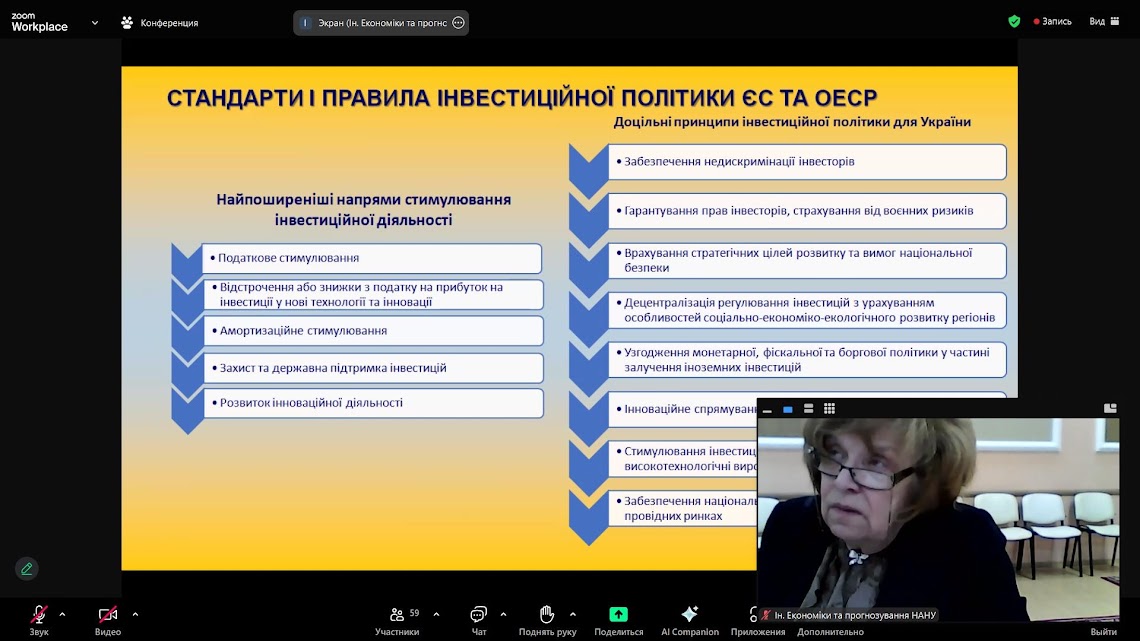Click the participant count 59

click(414, 613)
